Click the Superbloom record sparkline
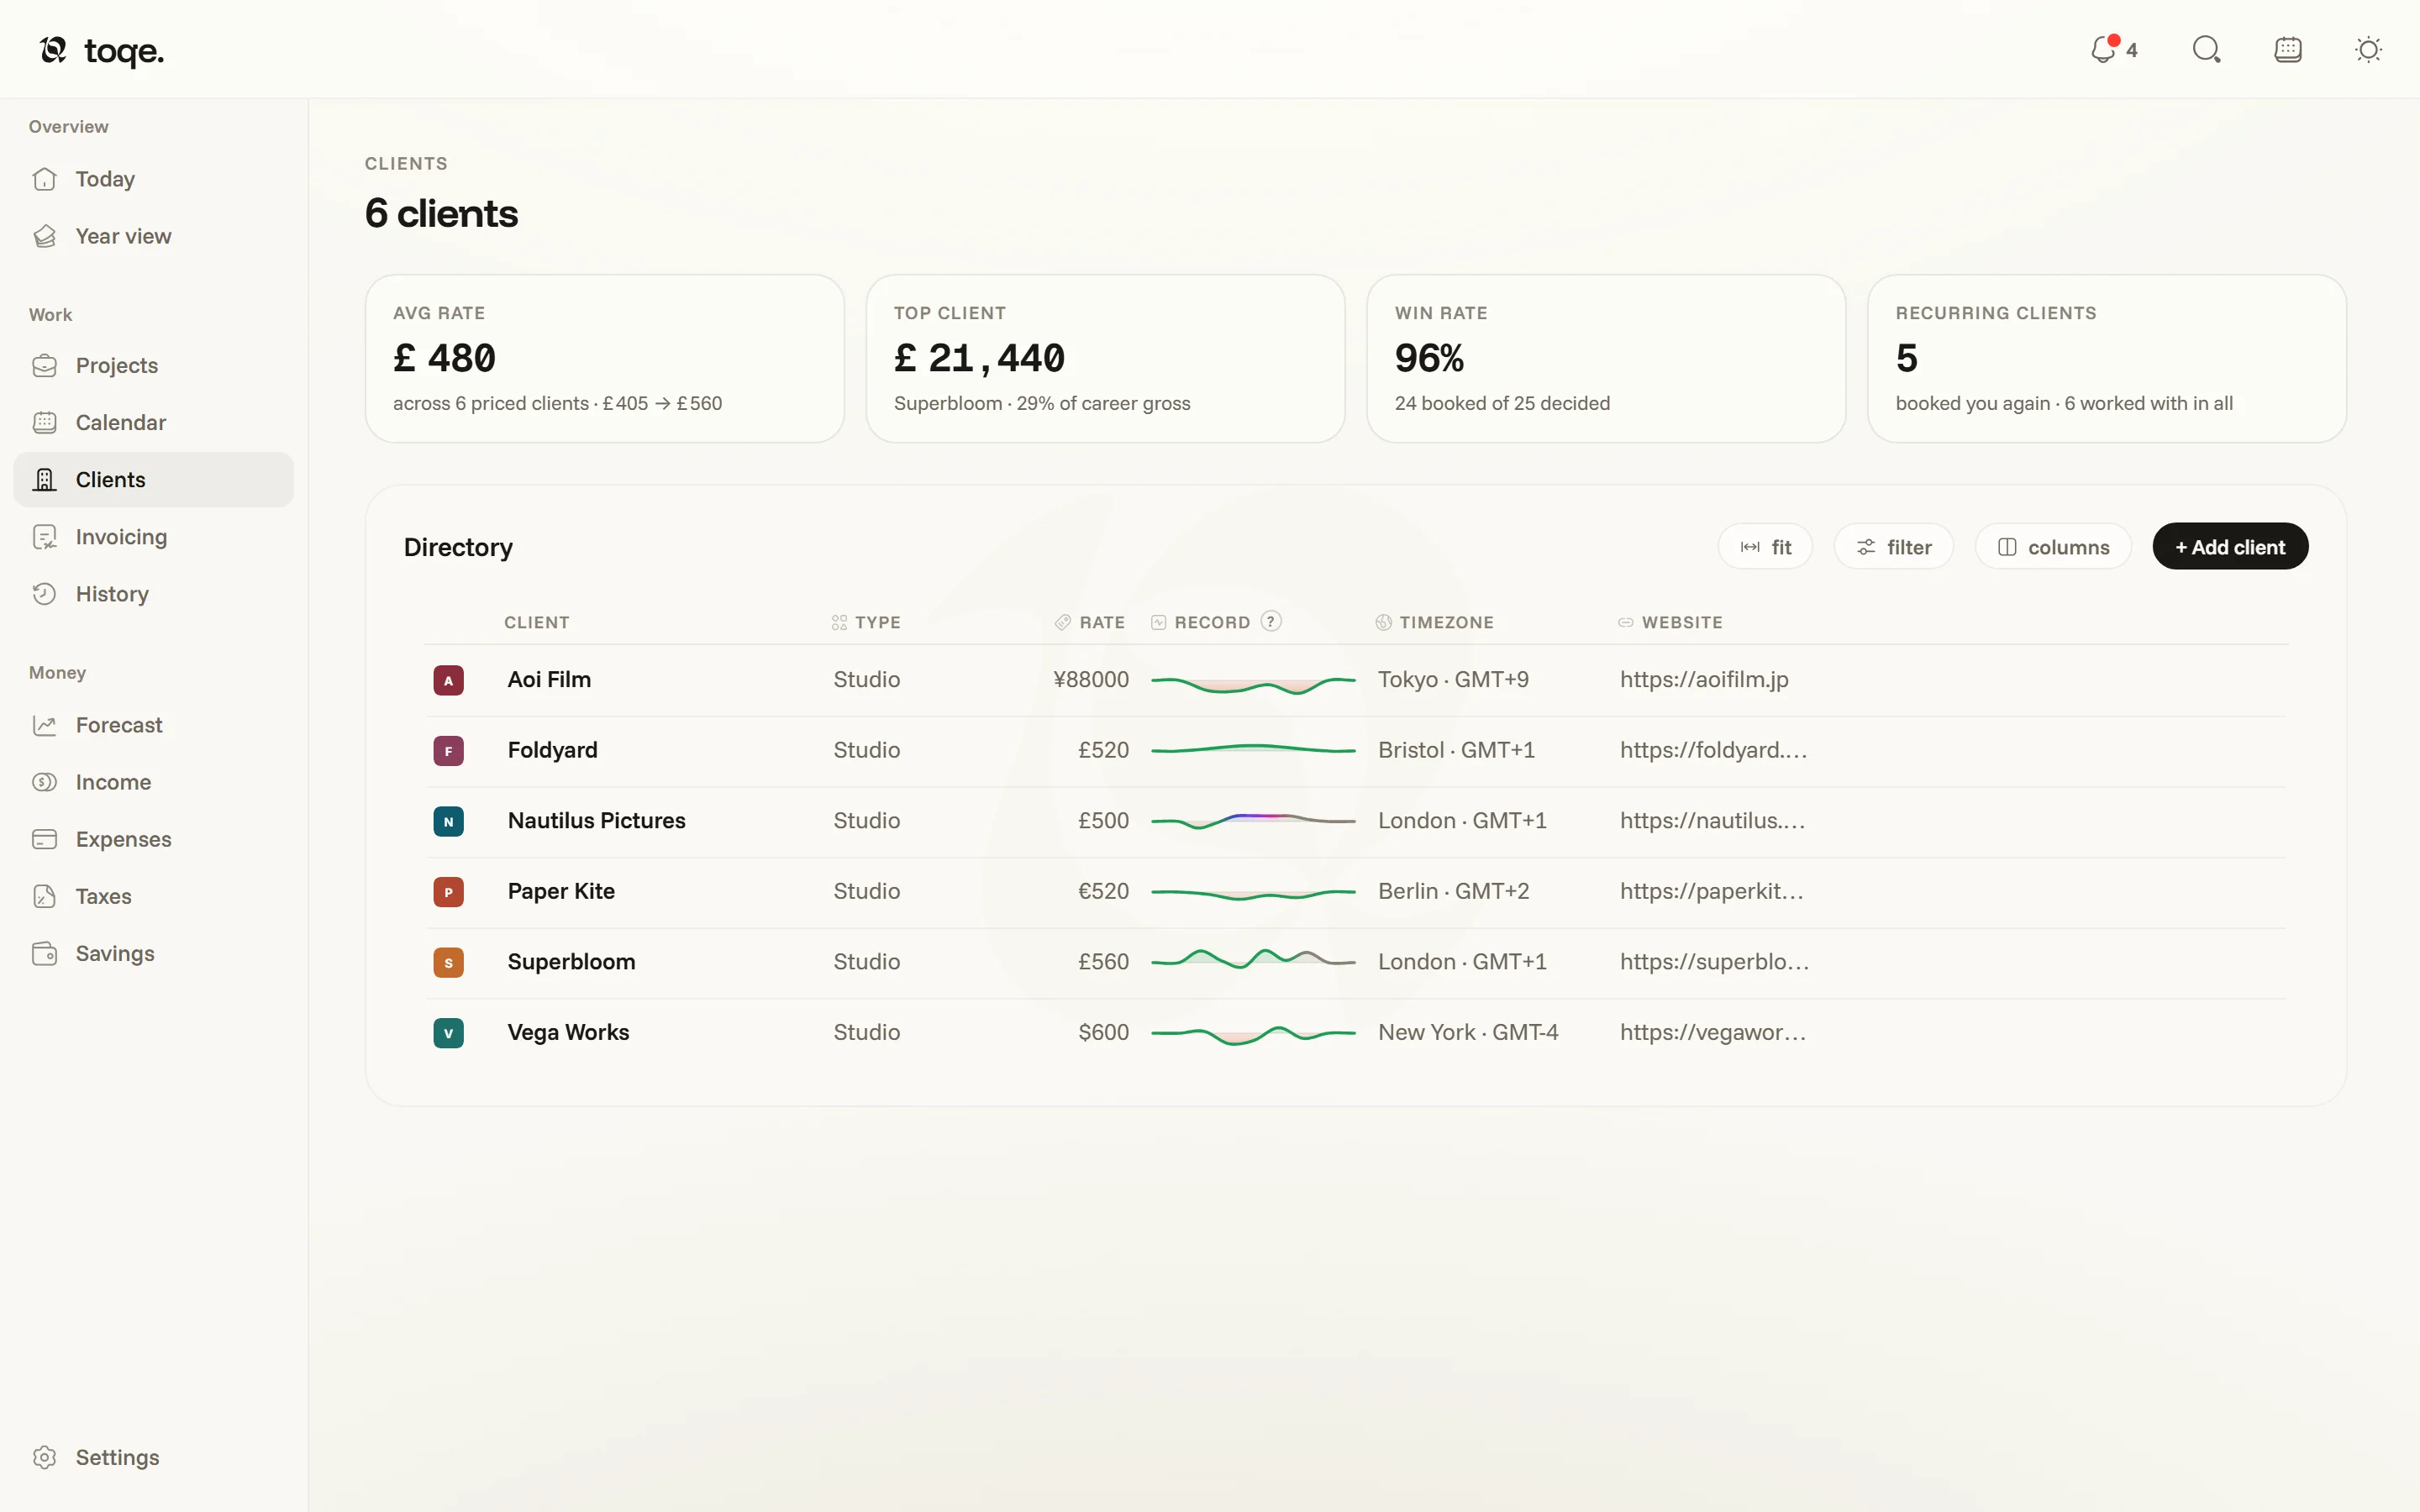This screenshot has width=2420, height=1512. [x=1253, y=960]
